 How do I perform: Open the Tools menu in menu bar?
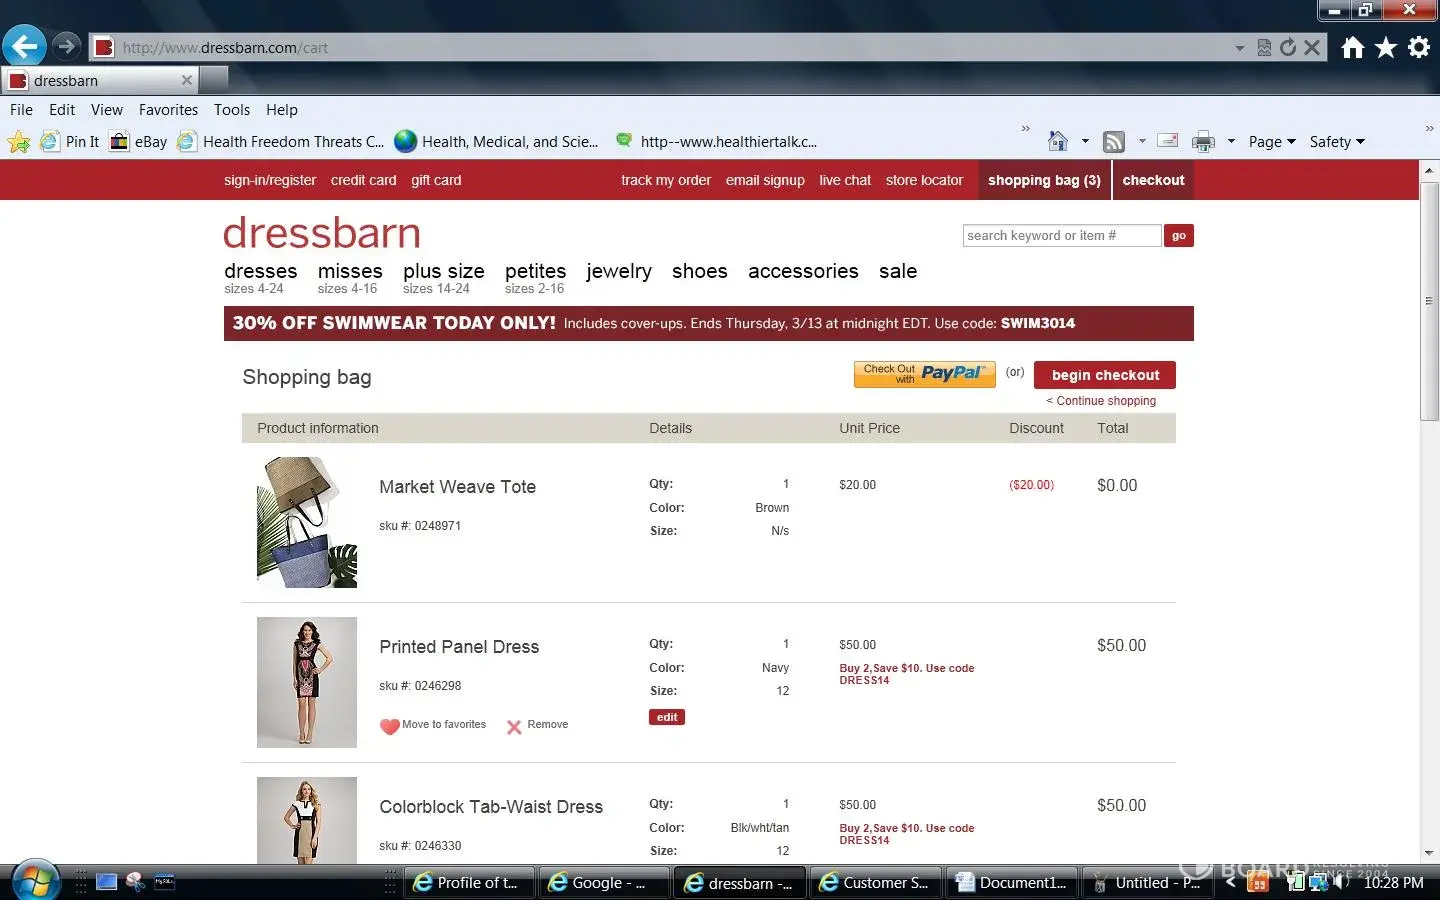[x=231, y=110]
